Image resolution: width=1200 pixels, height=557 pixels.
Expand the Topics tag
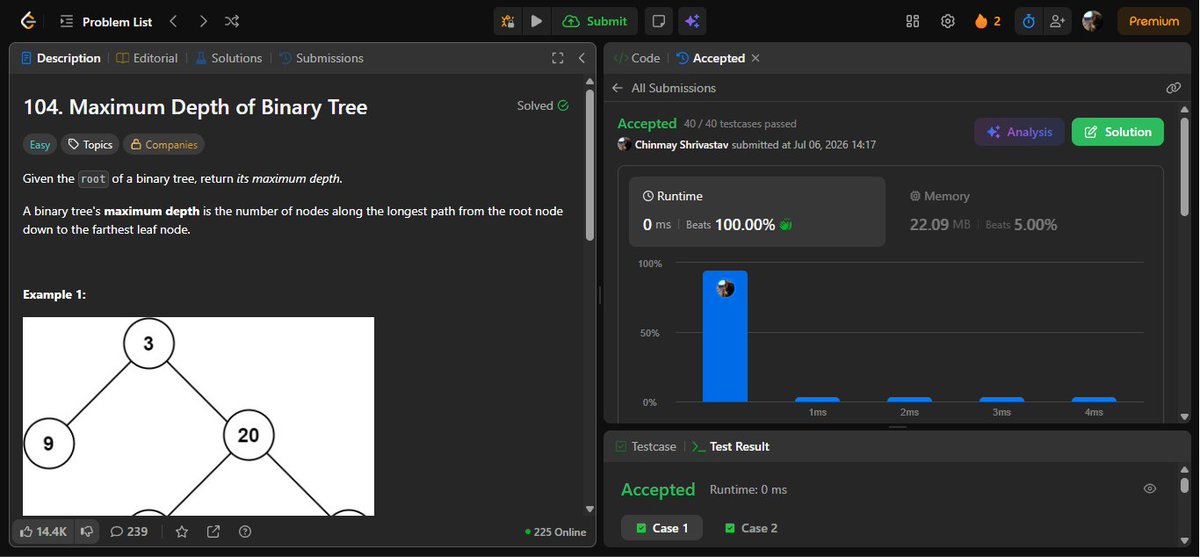[89, 145]
